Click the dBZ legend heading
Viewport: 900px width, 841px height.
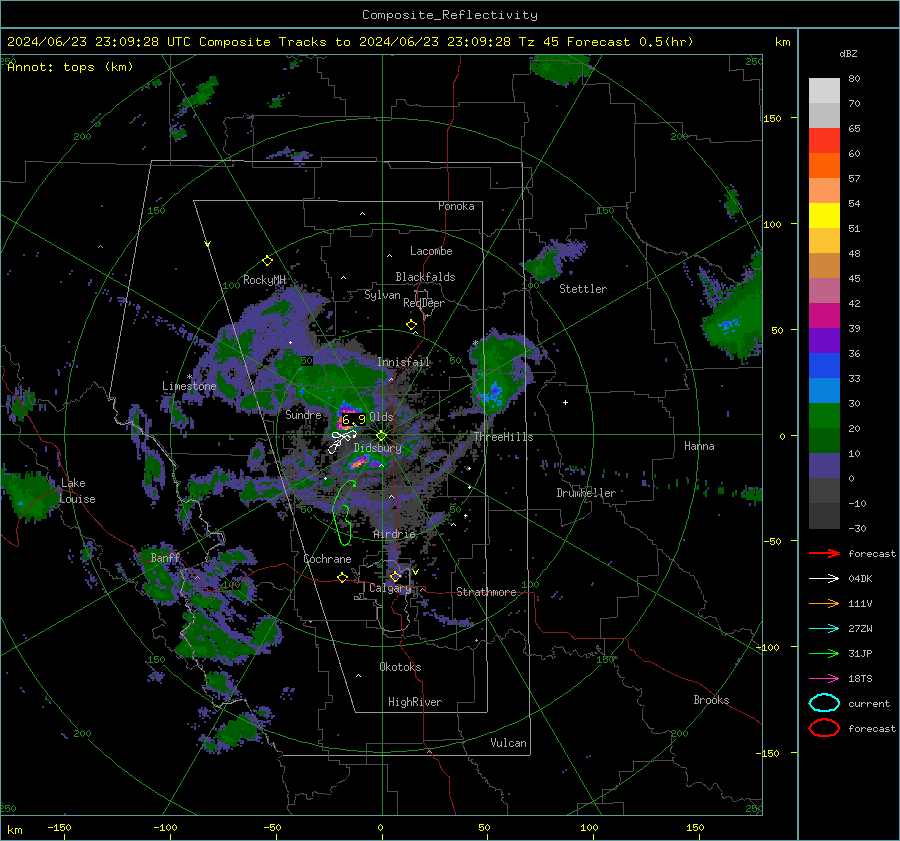pyautogui.click(x=848, y=54)
